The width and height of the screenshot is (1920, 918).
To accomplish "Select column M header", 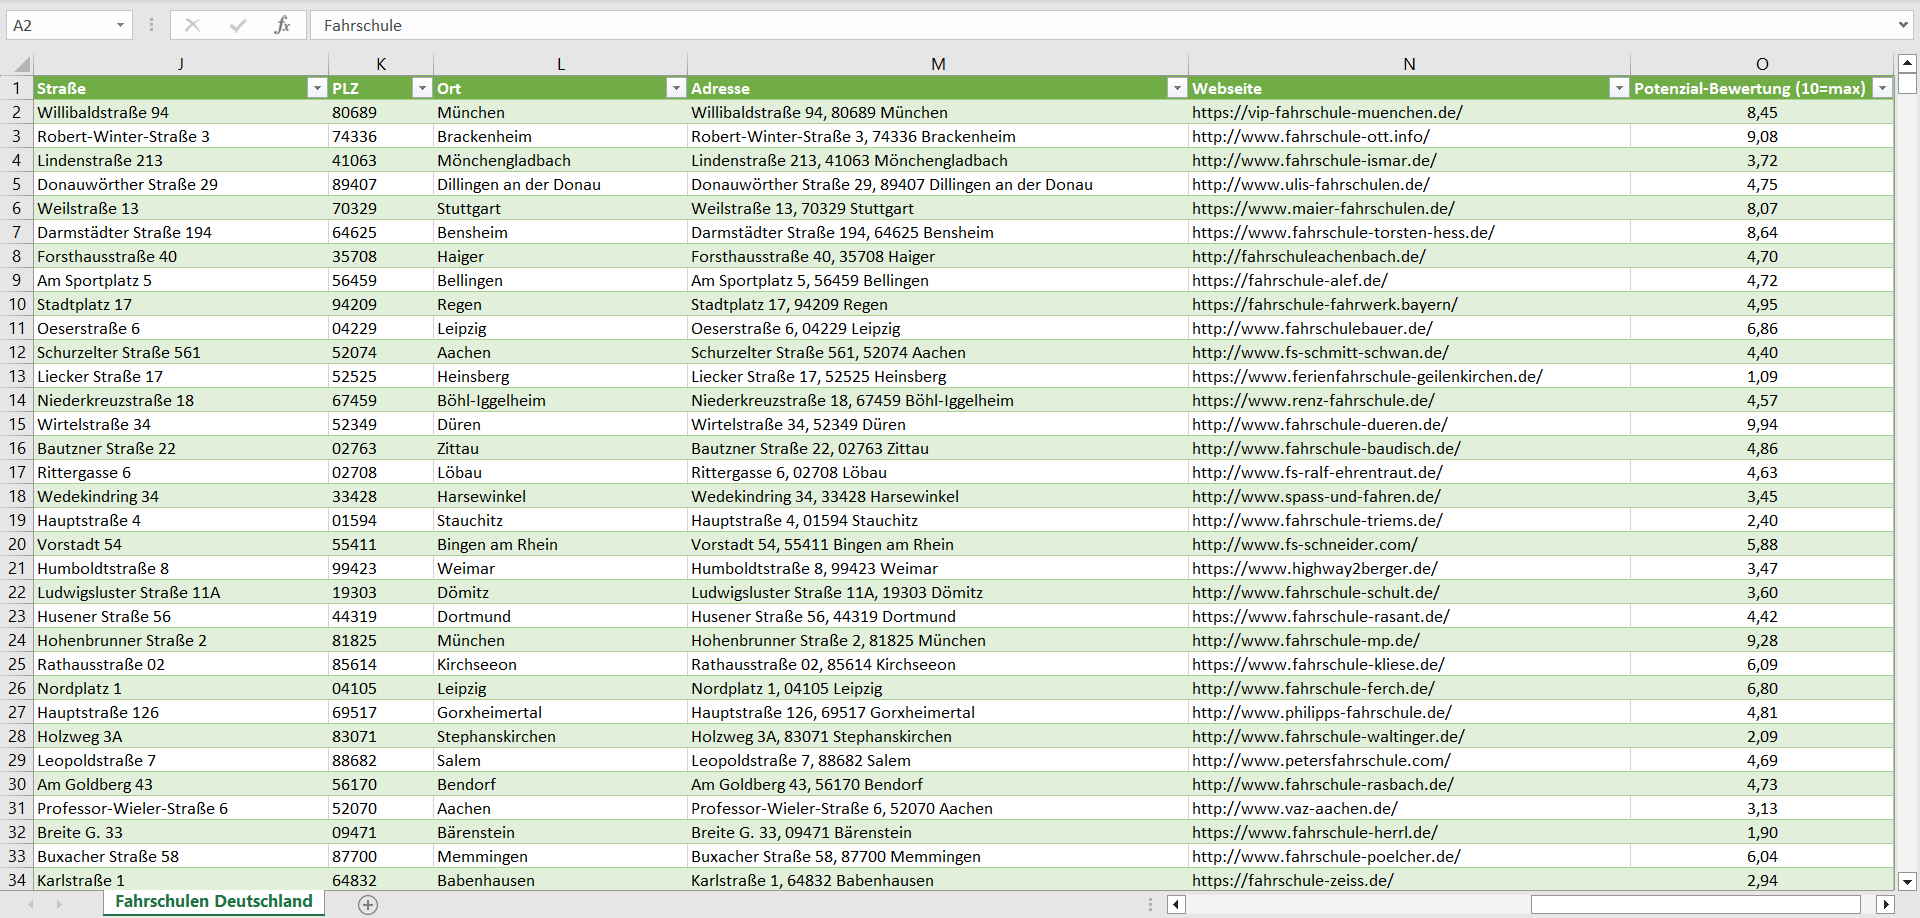I will click(938, 64).
